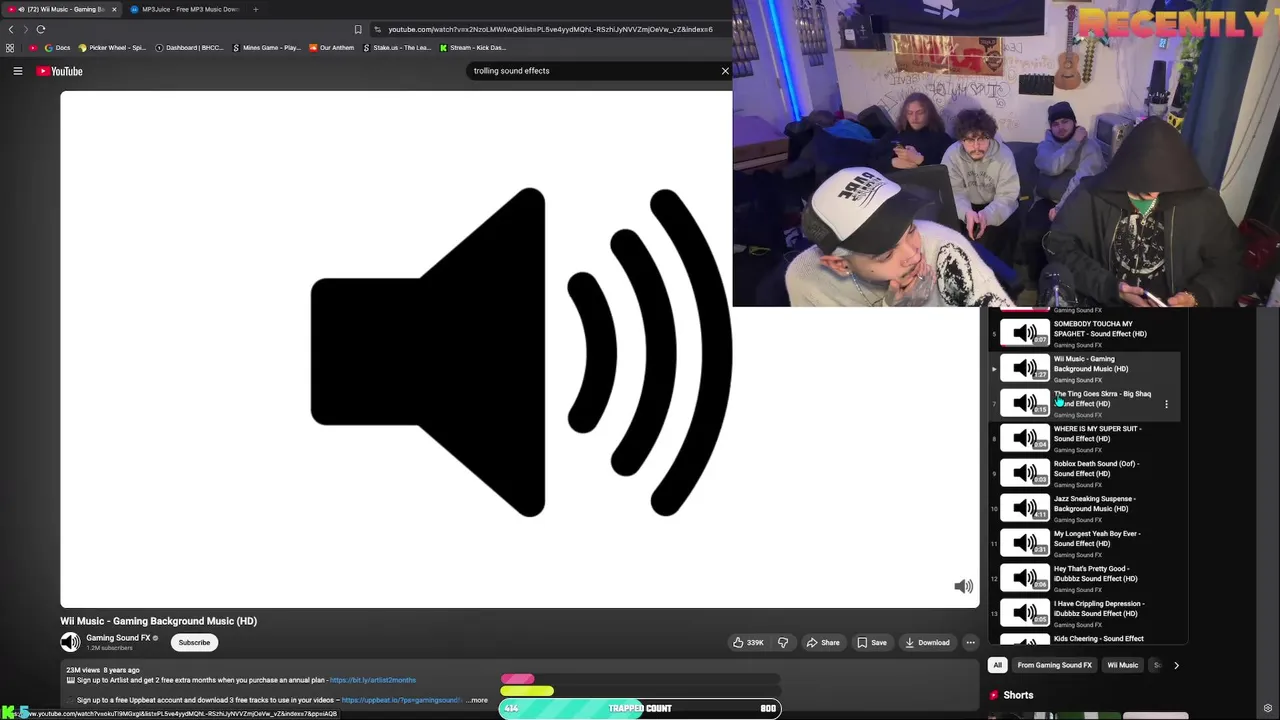
Task: Share the Wii Music video
Action: 823,643
